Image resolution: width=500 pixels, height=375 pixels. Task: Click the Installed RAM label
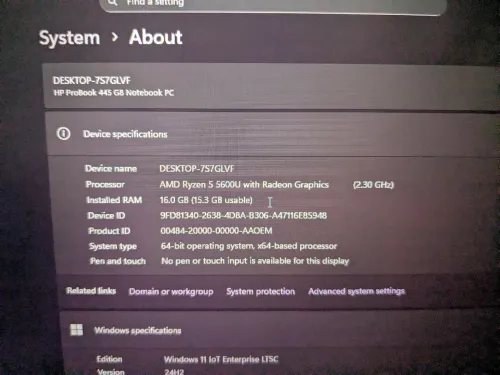[x=114, y=200]
